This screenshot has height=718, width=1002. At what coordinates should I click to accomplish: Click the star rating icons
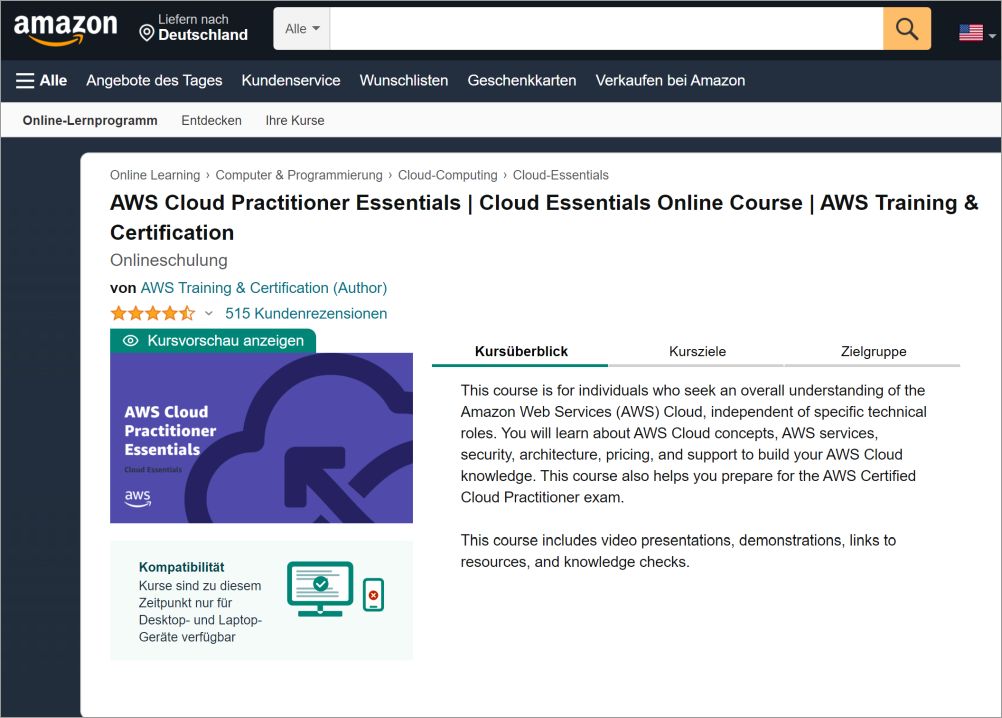152,314
